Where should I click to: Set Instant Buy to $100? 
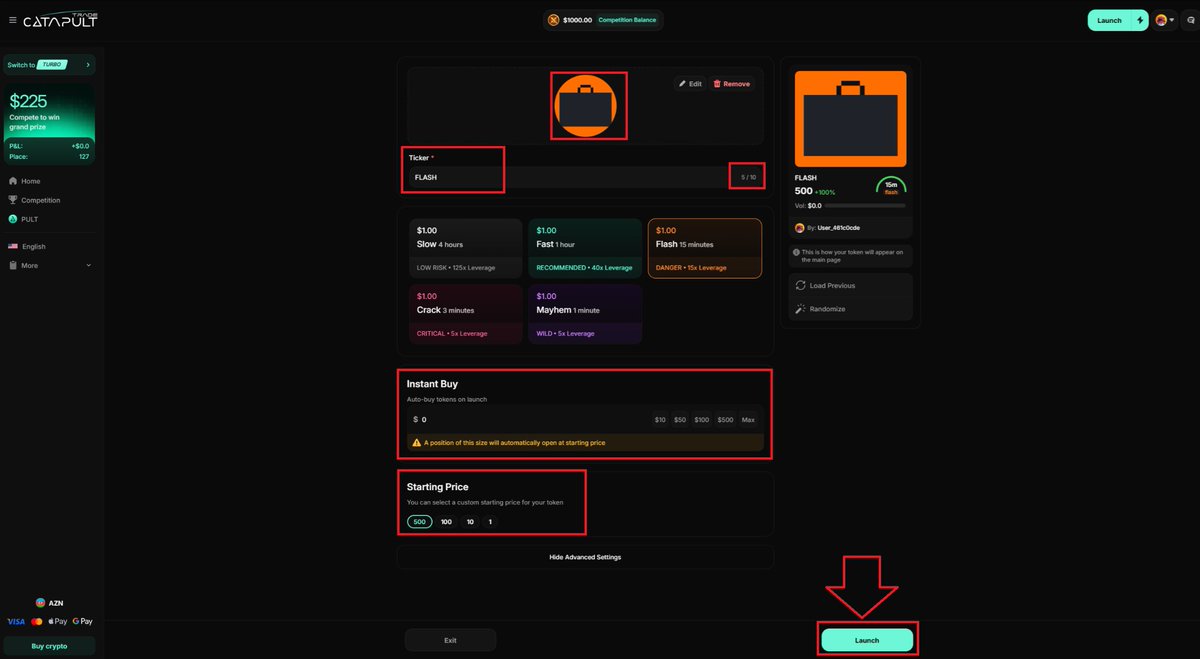pos(702,420)
